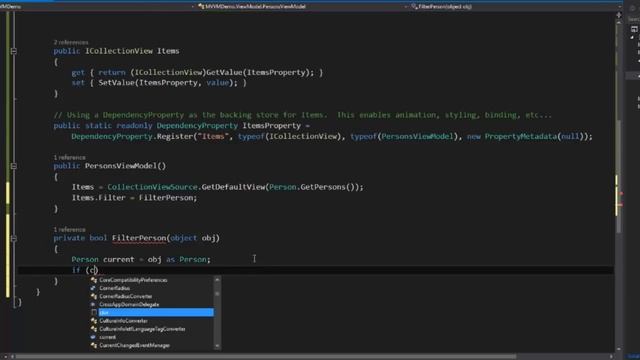Choose the highlighted blue IntelliSense suggestion
This screenshot has height=360, width=640.
[156, 313]
